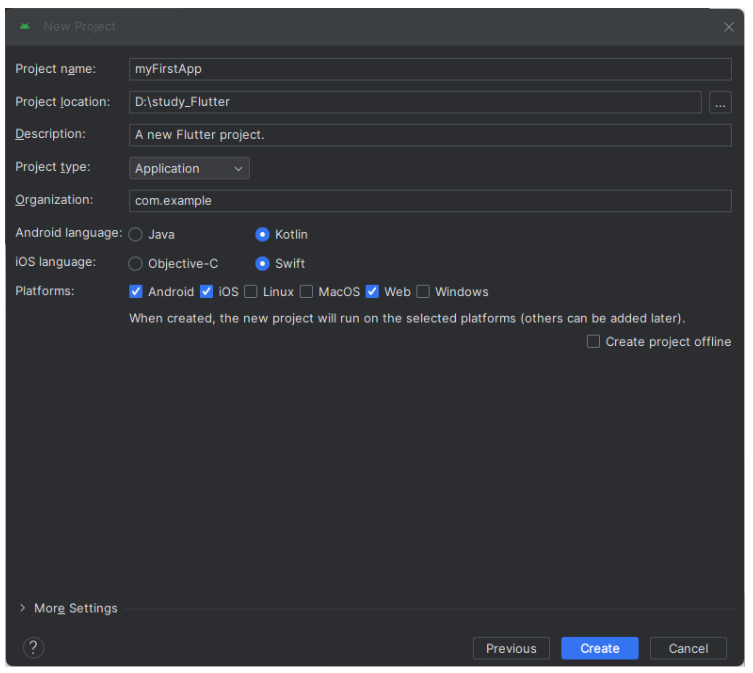Viewport: 753px width, 673px height.
Task: Uncheck the Android platform checkbox
Action: 136,292
